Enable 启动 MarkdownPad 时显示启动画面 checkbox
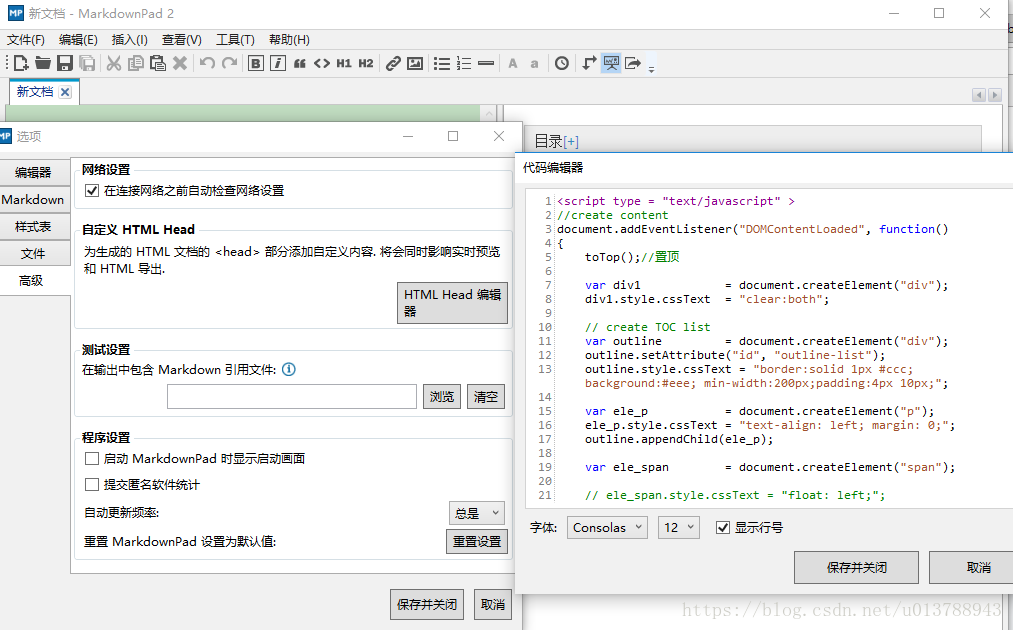 click(x=92, y=459)
